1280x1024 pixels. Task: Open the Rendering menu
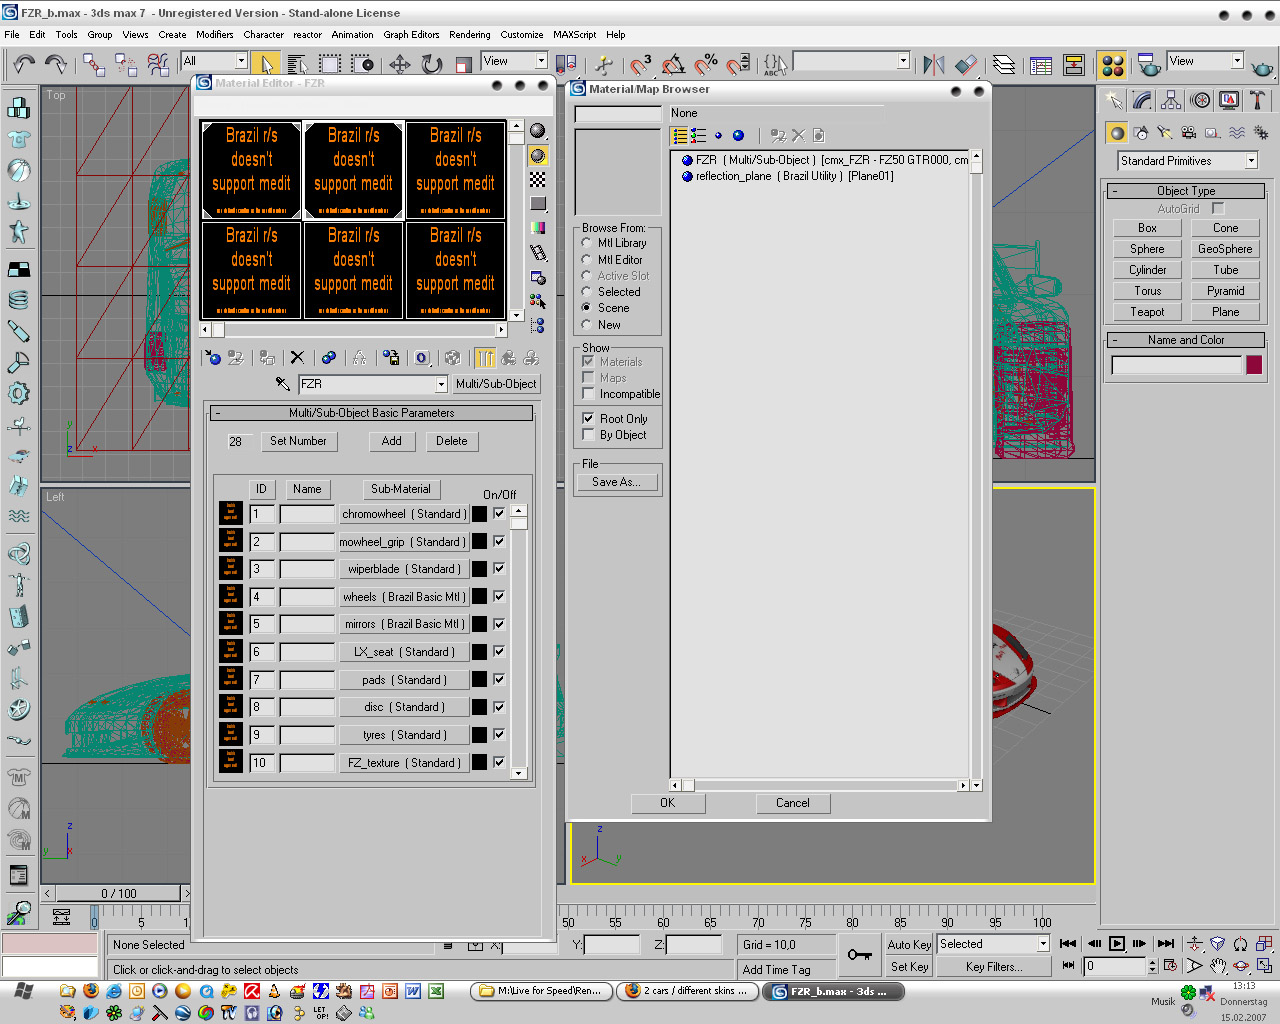469,34
